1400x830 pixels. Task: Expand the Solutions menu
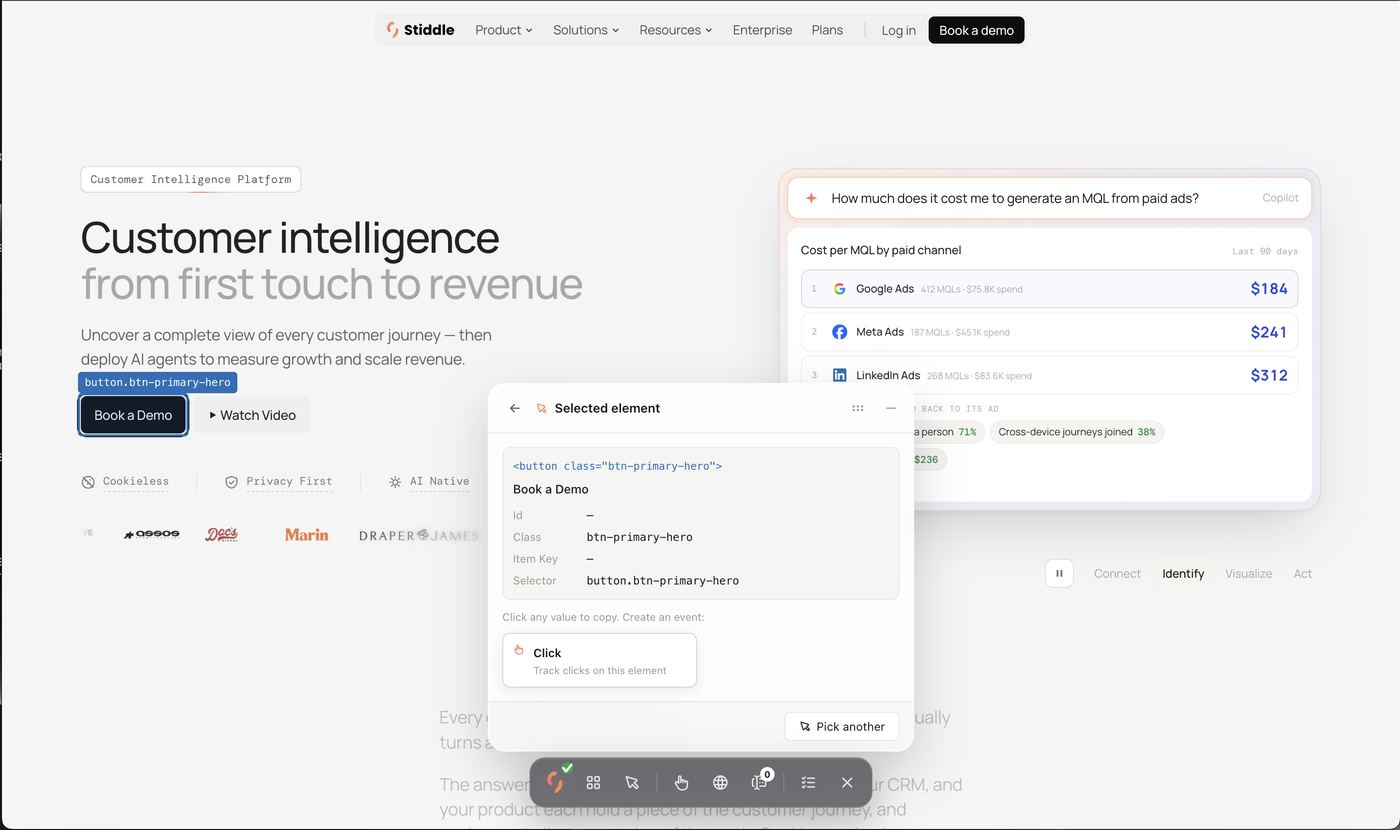586,30
